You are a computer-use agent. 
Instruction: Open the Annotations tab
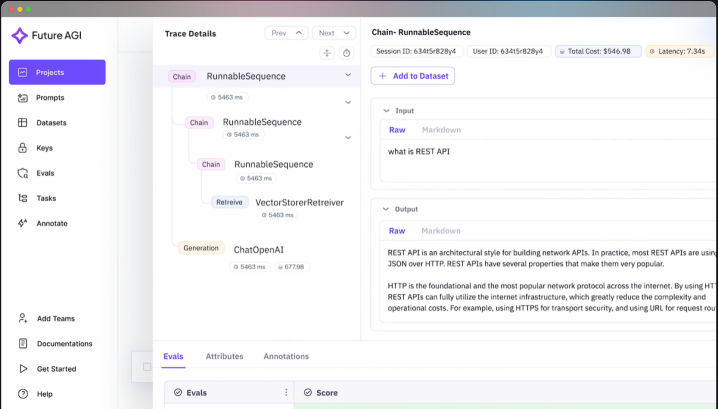click(x=286, y=356)
